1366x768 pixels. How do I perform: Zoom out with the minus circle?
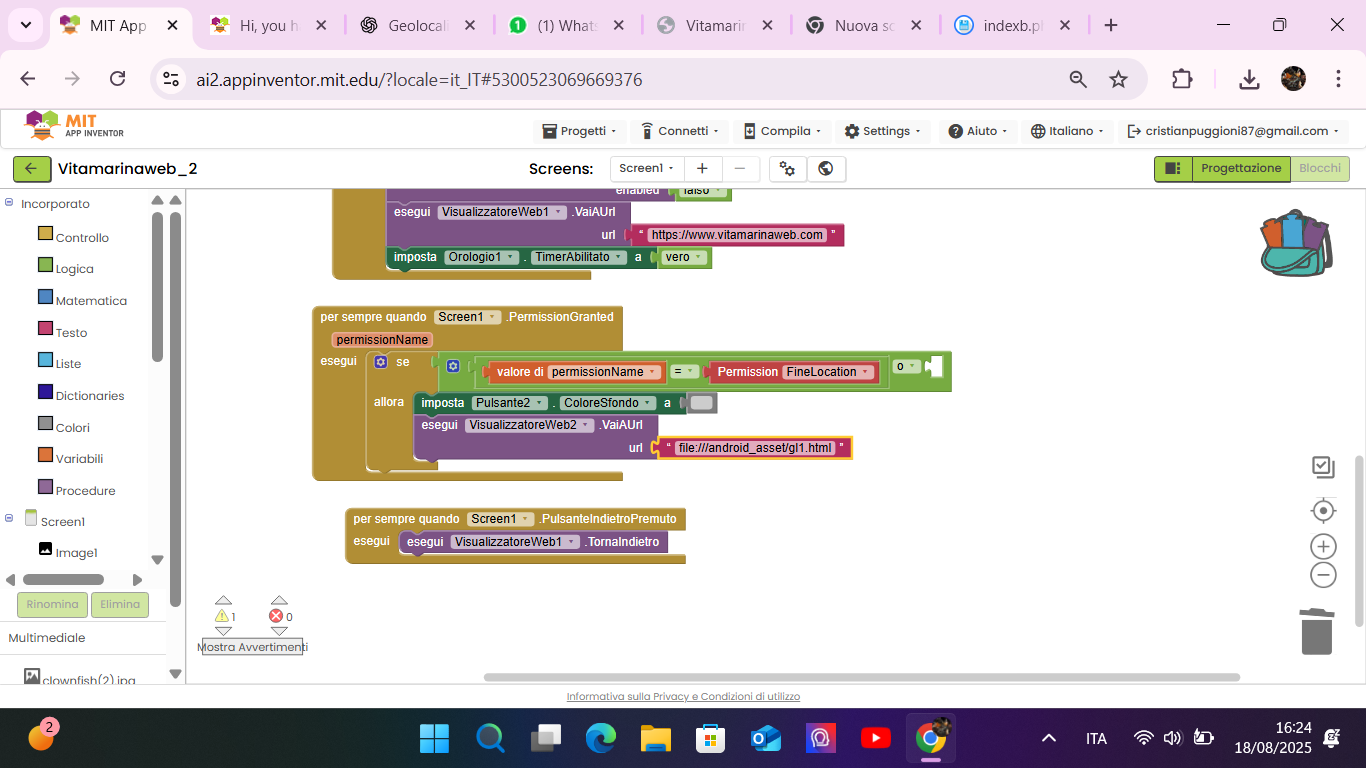1323,575
